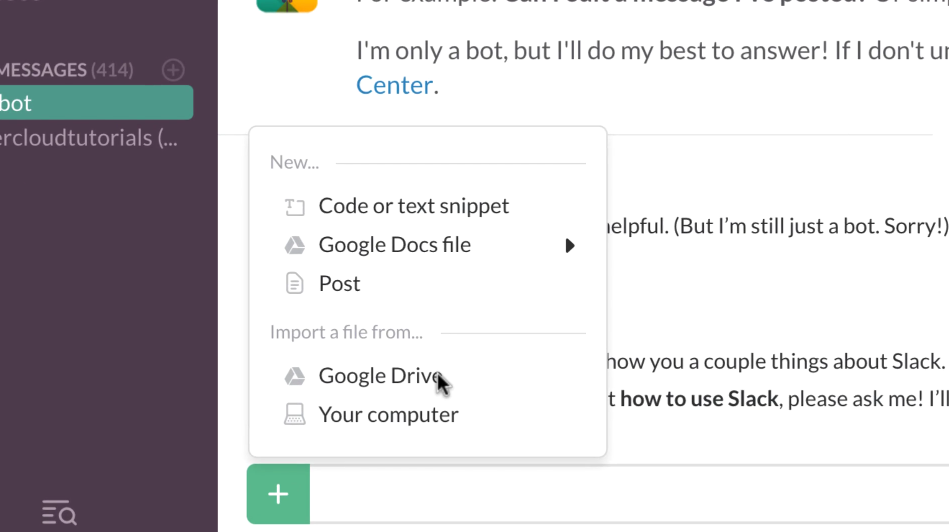Open the ercloudtutorials conversation in sidebar
Screen dimensions: 949x532
pyautogui.click(x=89, y=138)
